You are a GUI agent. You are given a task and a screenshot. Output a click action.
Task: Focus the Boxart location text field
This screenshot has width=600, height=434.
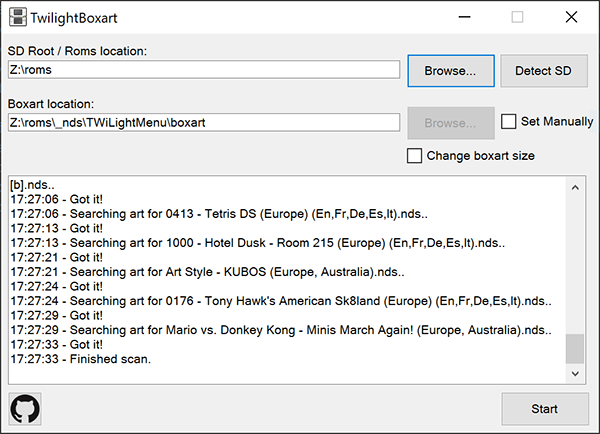pos(204,122)
